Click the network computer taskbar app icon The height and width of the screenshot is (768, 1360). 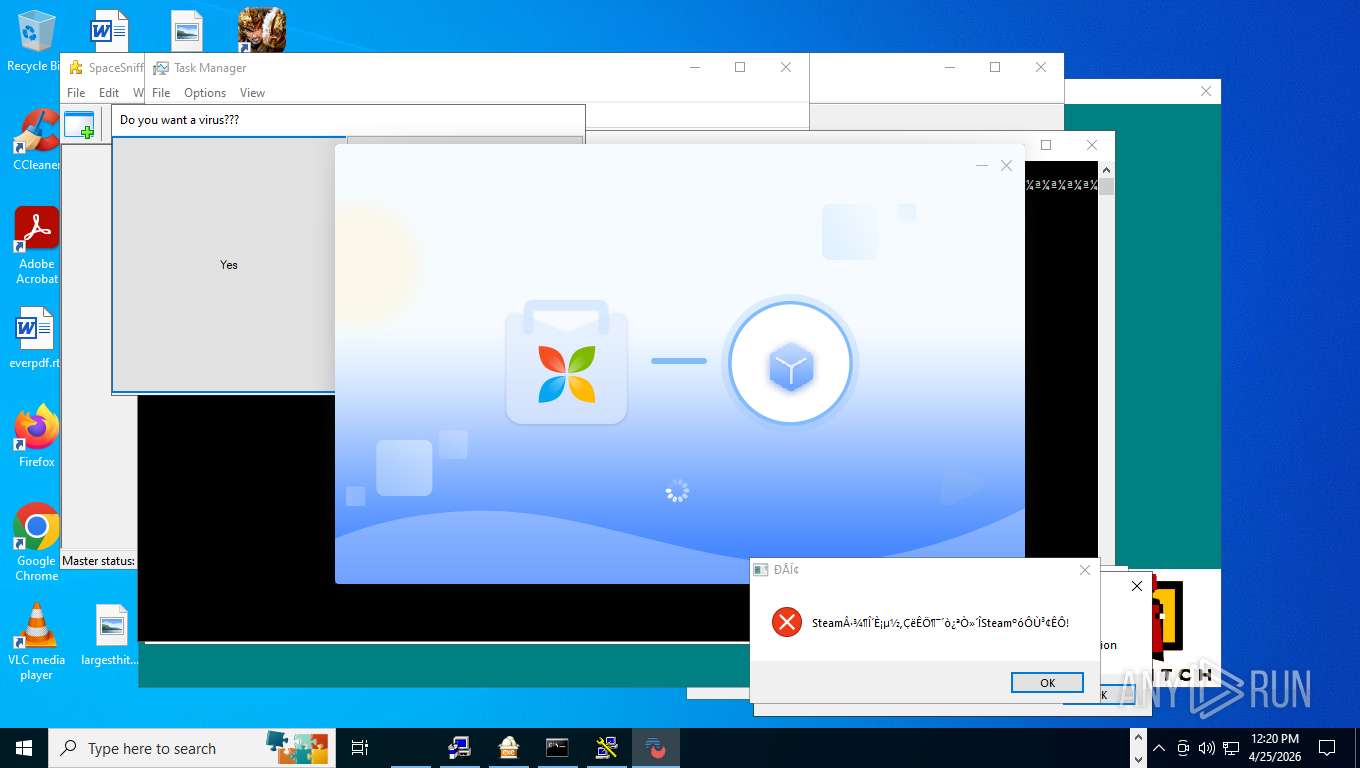click(x=460, y=748)
